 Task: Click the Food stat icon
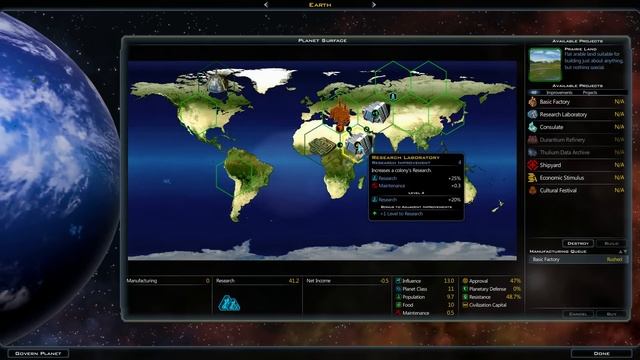pyautogui.click(x=398, y=305)
